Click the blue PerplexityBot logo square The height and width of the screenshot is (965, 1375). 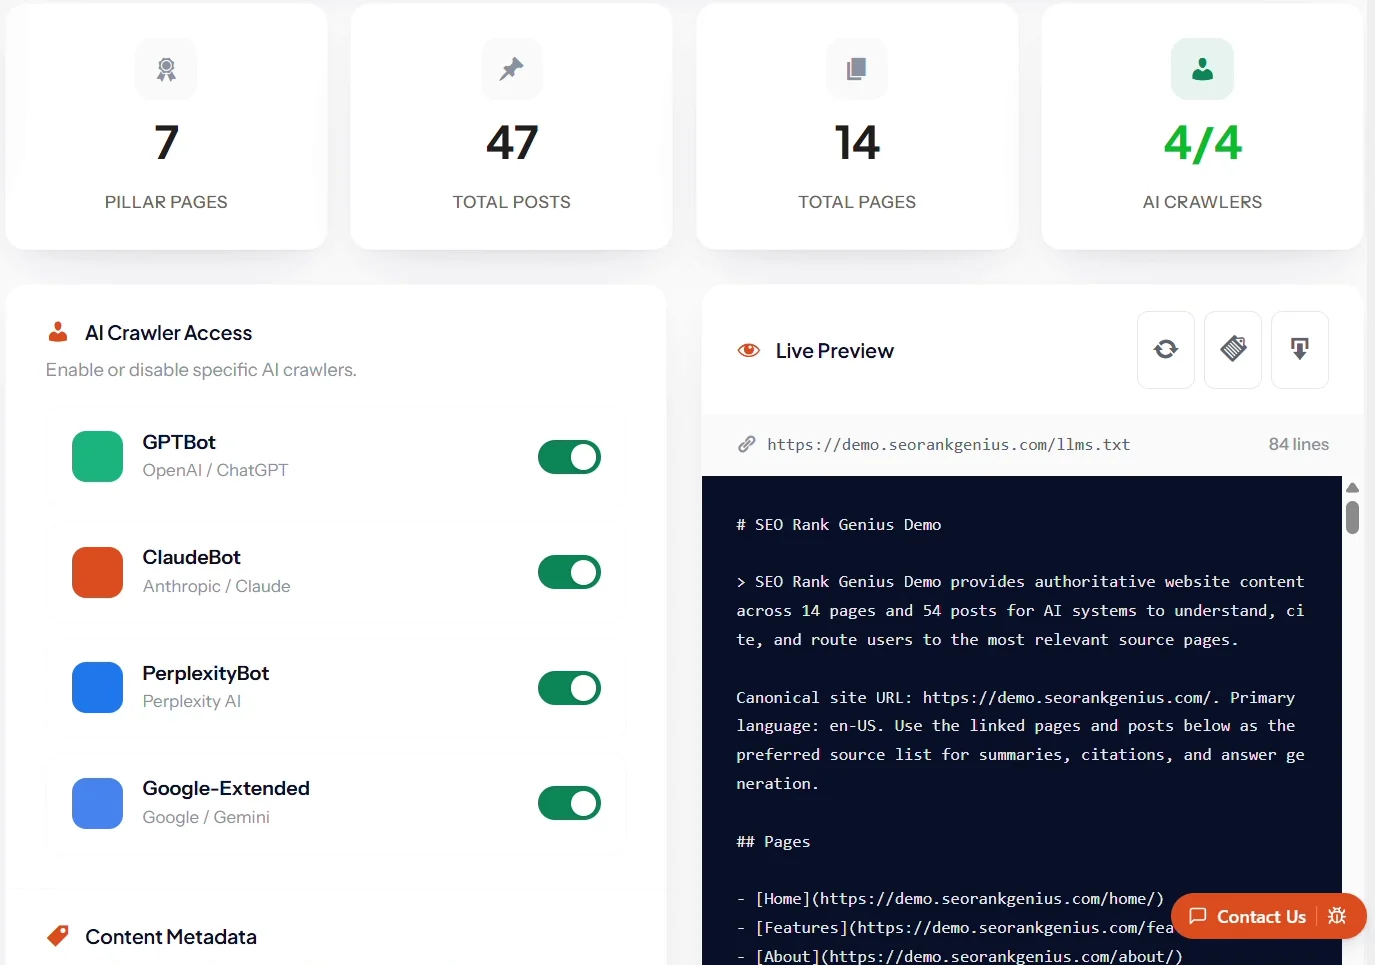(97, 688)
